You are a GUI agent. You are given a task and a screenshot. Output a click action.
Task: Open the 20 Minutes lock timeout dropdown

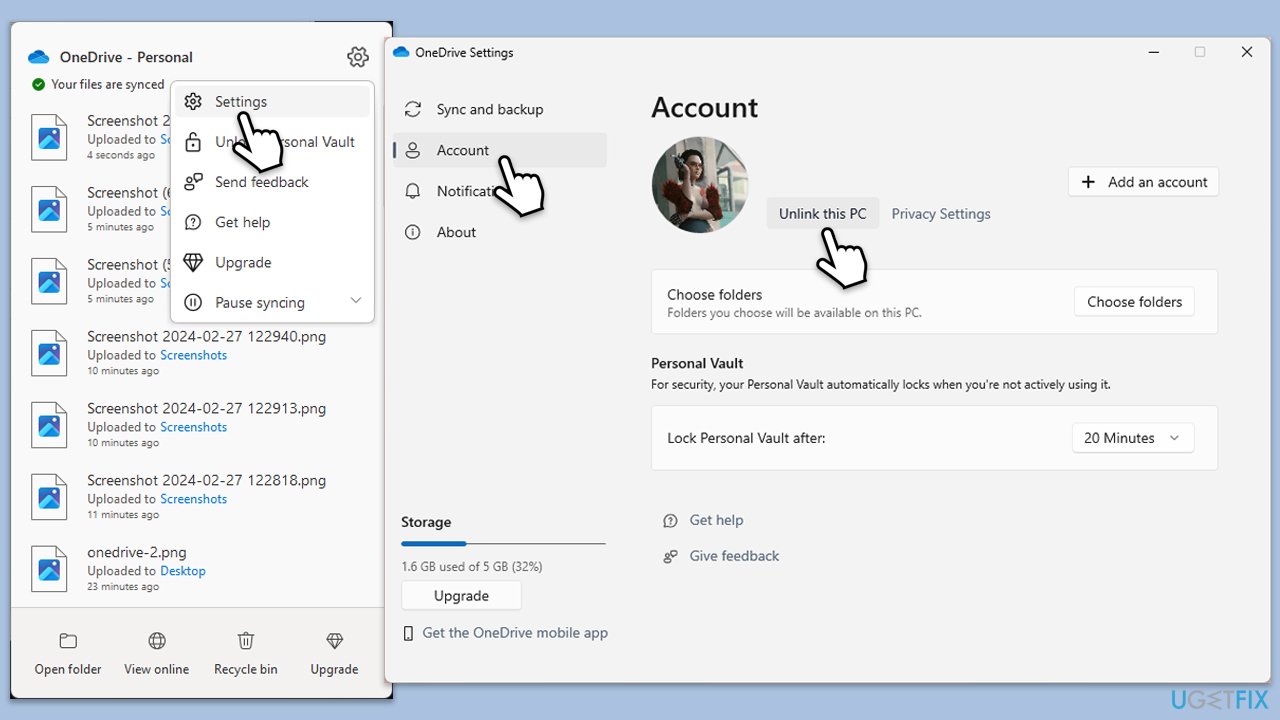1132,438
